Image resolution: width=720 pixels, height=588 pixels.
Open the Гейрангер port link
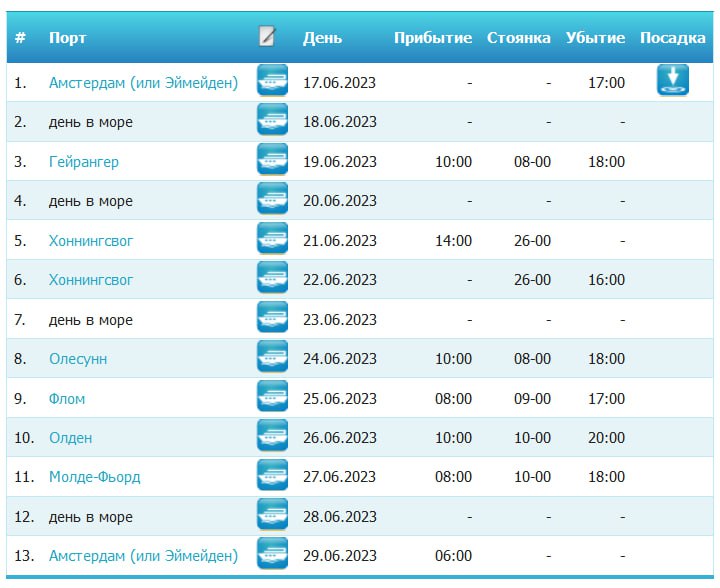tap(84, 162)
